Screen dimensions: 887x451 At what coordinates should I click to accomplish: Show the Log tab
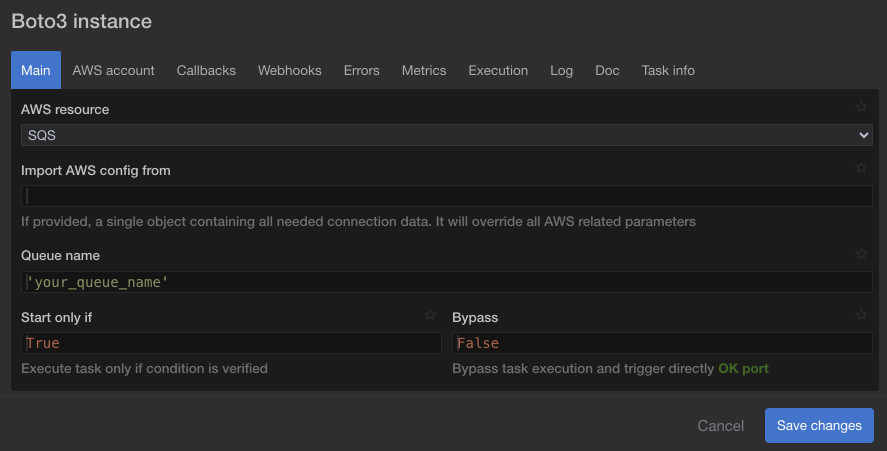point(561,70)
